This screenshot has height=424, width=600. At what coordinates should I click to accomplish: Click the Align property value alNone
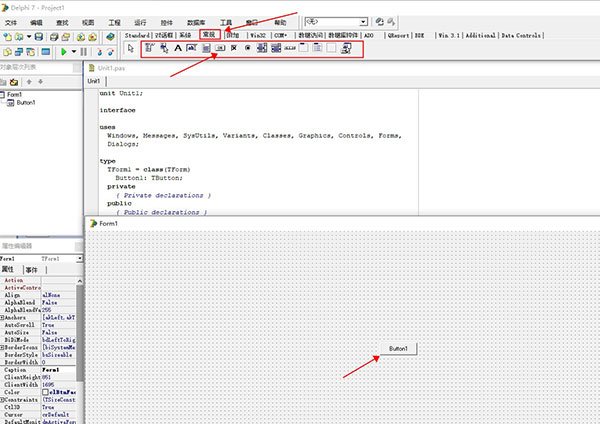pyautogui.click(x=59, y=295)
